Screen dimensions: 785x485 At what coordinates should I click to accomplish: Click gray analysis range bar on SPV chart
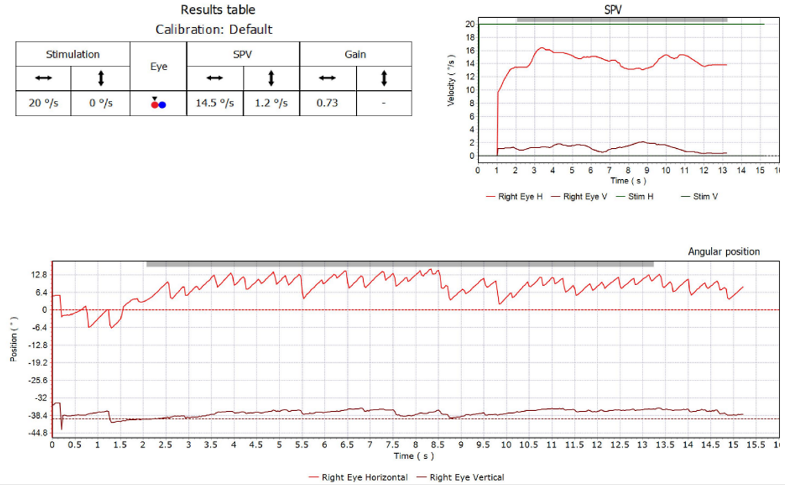click(x=622, y=20)
